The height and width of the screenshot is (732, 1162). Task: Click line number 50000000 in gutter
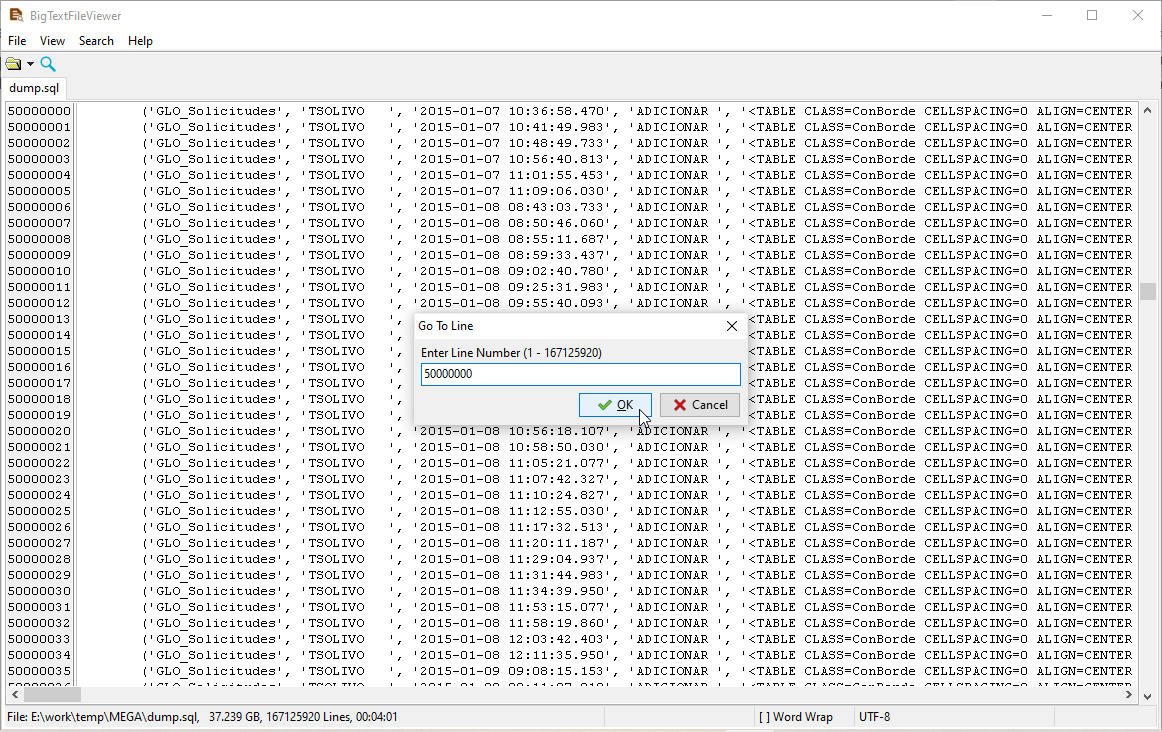(x=39, y=111)
